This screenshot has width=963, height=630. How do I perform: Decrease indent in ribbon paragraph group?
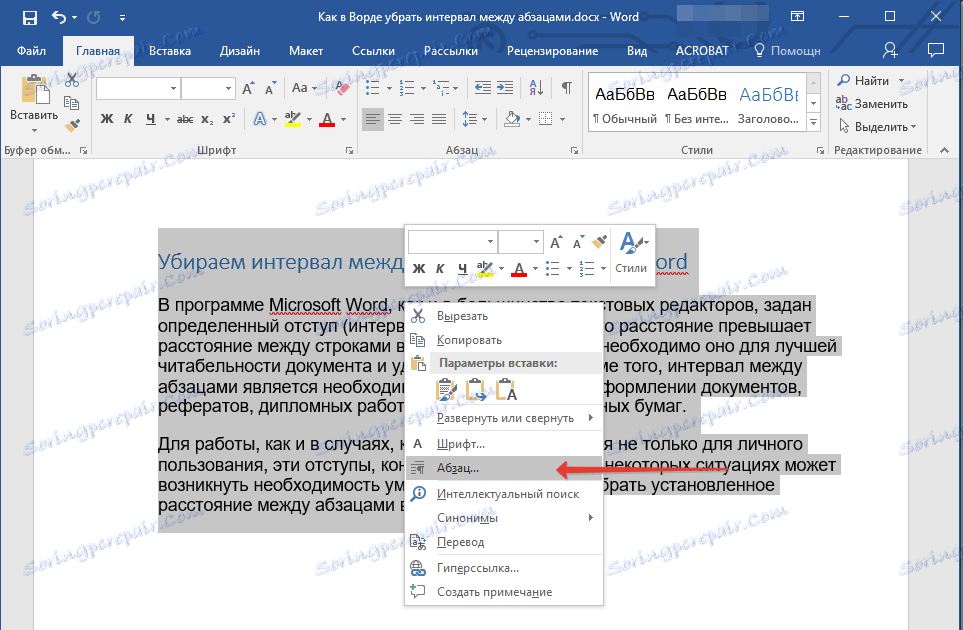click(483, 88)
